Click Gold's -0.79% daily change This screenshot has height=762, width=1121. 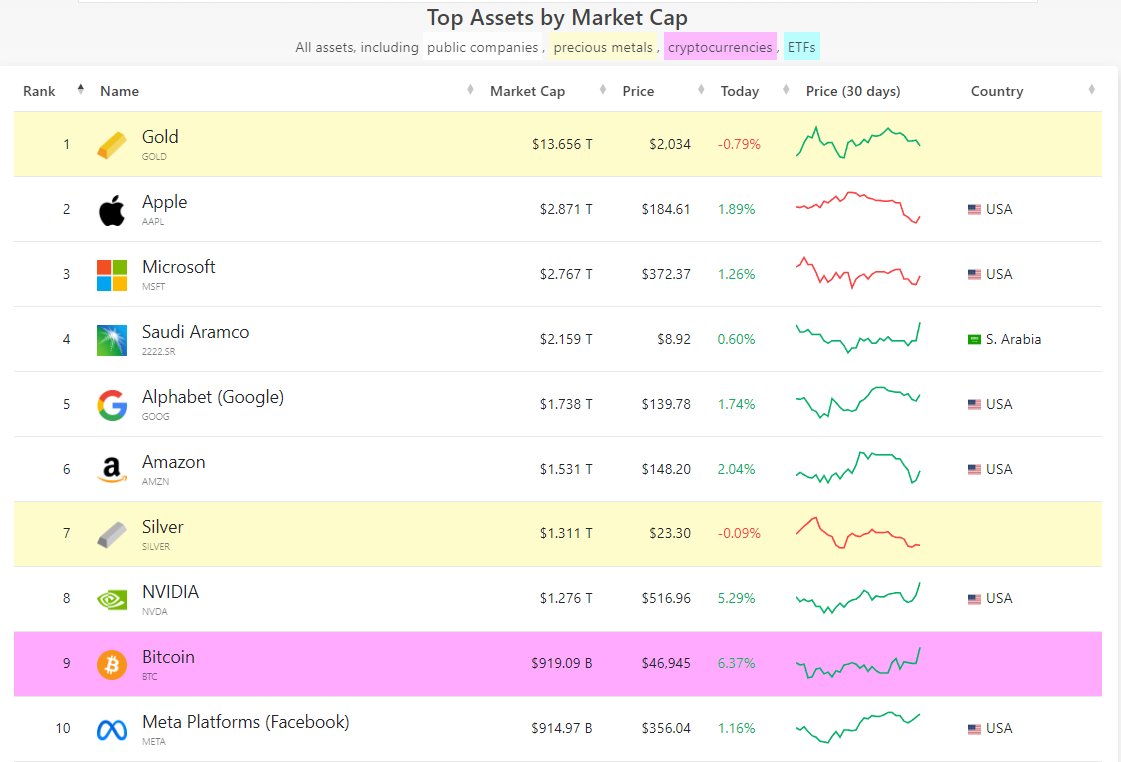coord(739,144)
